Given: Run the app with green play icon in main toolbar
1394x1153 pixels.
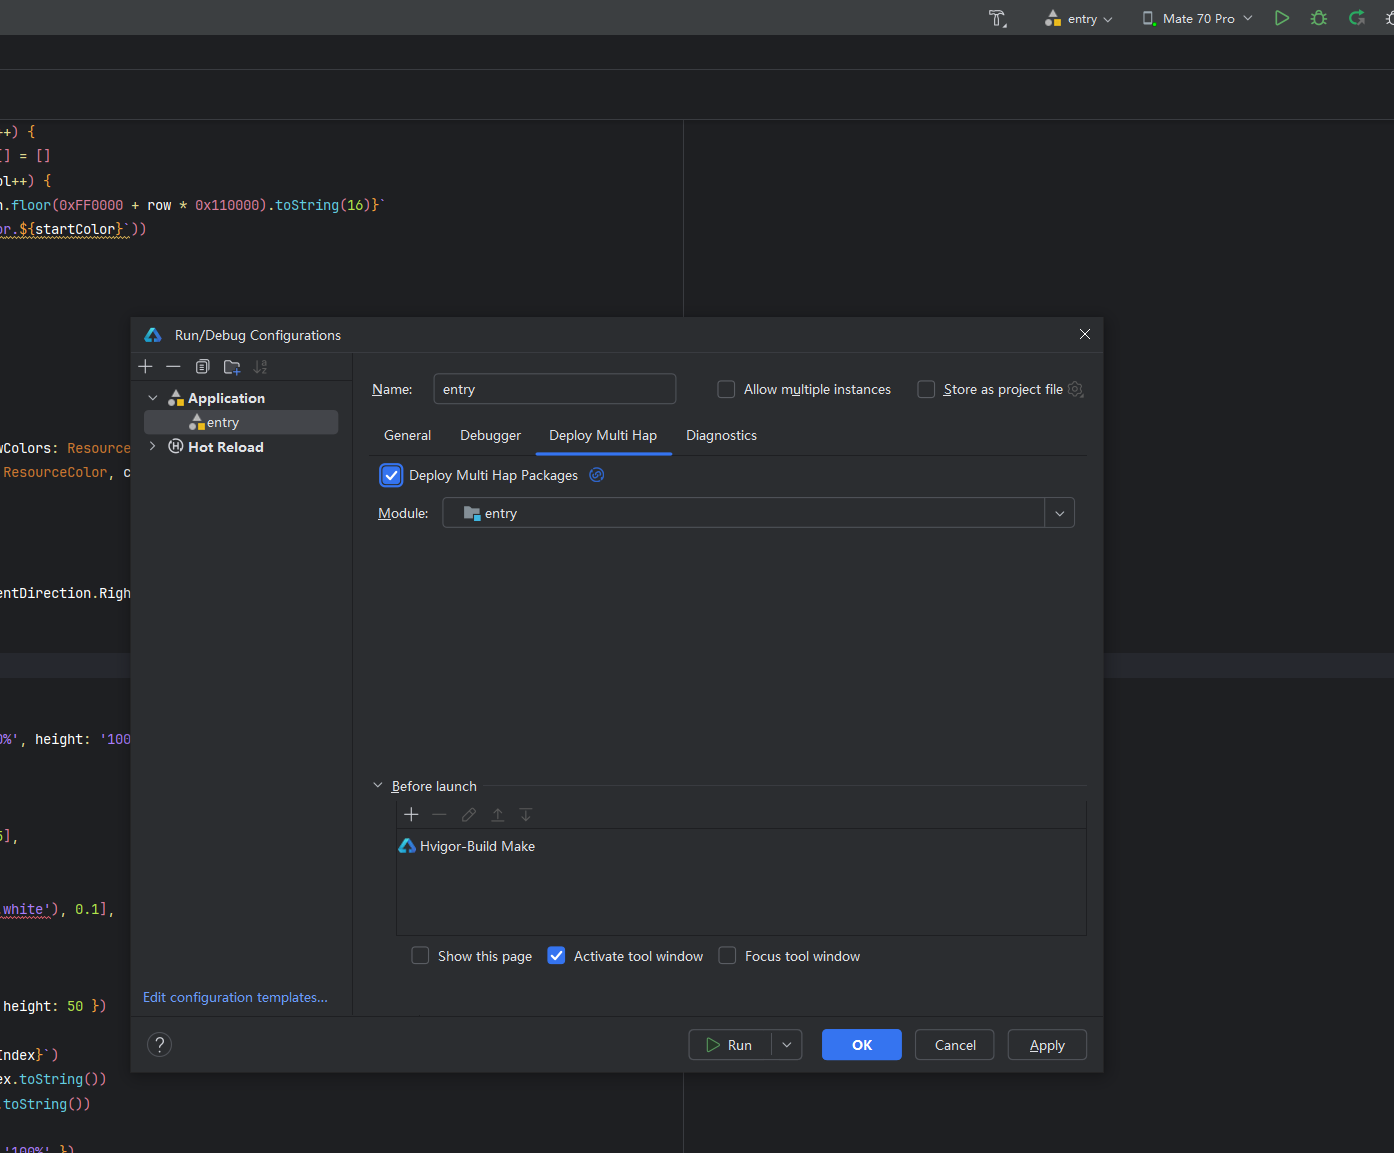Looking at the screenshot, I should coord(1282,18).
